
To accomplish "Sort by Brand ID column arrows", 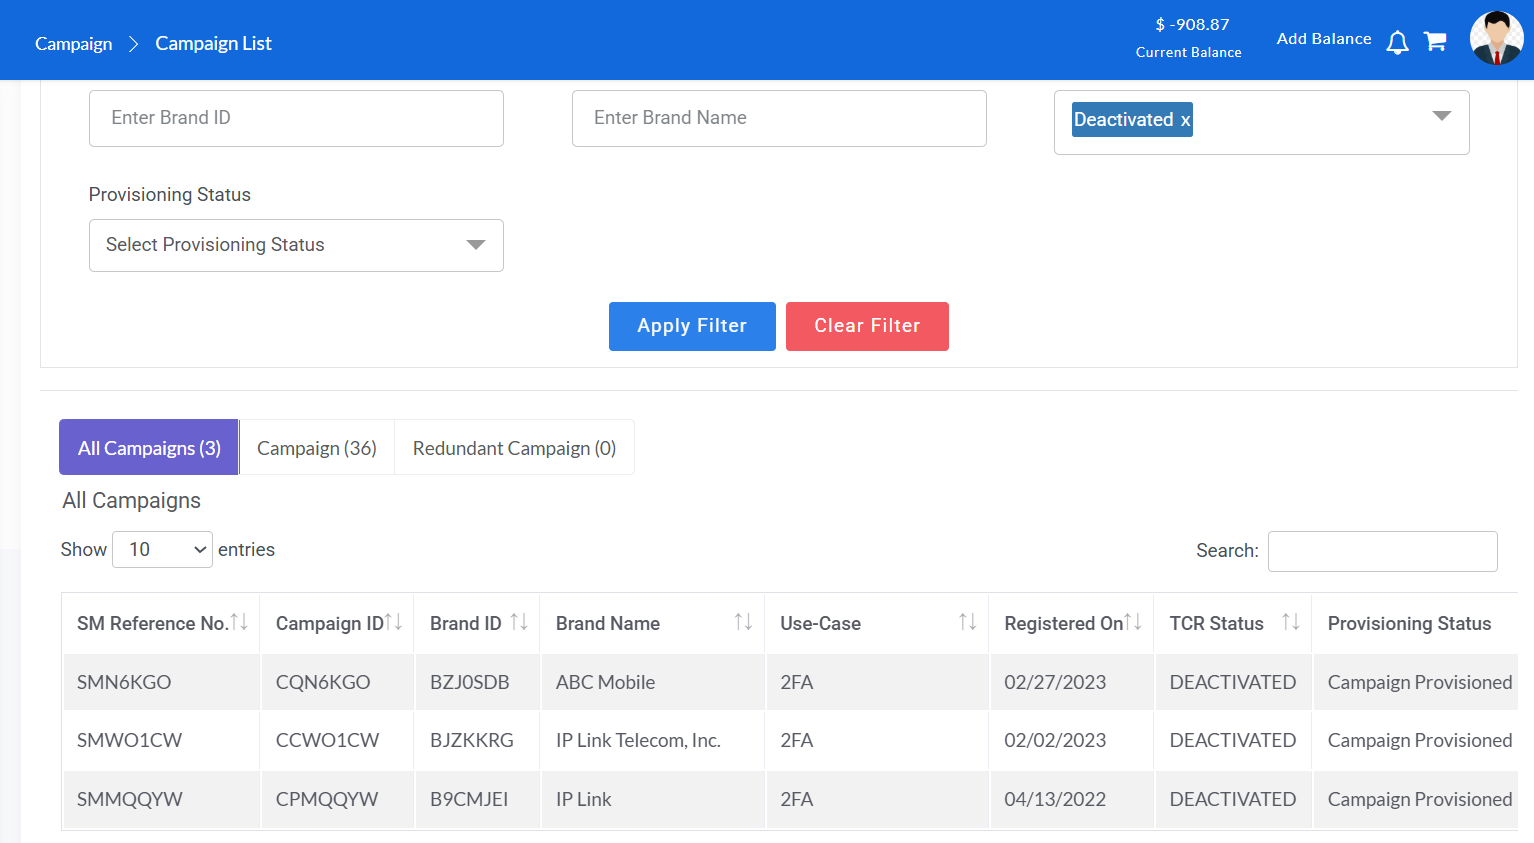I will [519, 622].
